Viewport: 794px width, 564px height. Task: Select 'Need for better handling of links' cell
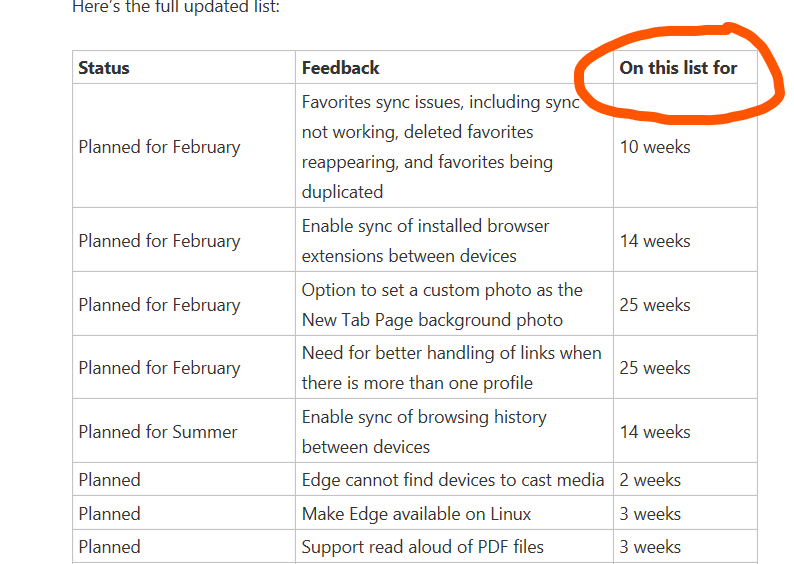pos(452,368)
